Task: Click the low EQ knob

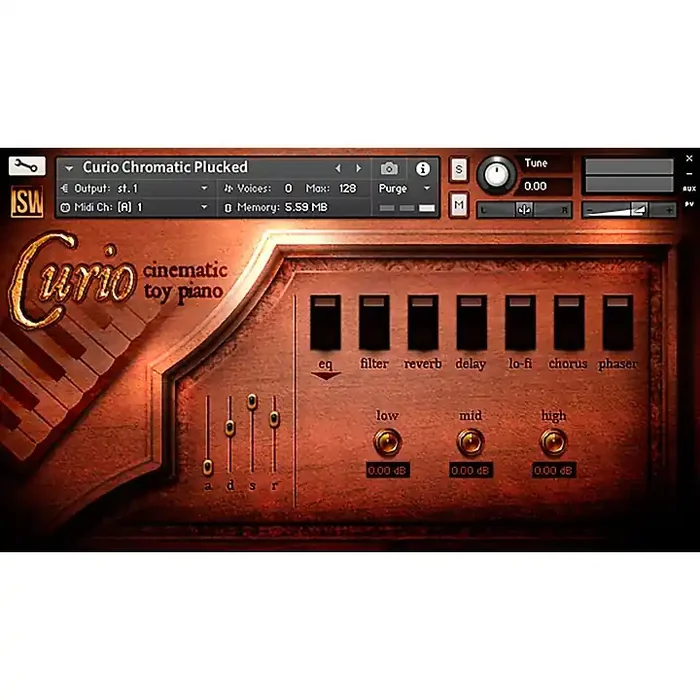Action: 387,442
